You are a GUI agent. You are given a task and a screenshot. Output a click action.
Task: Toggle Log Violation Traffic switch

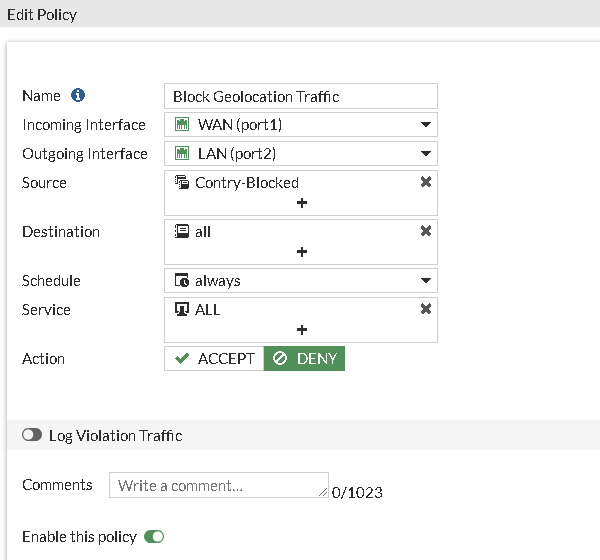32,436
